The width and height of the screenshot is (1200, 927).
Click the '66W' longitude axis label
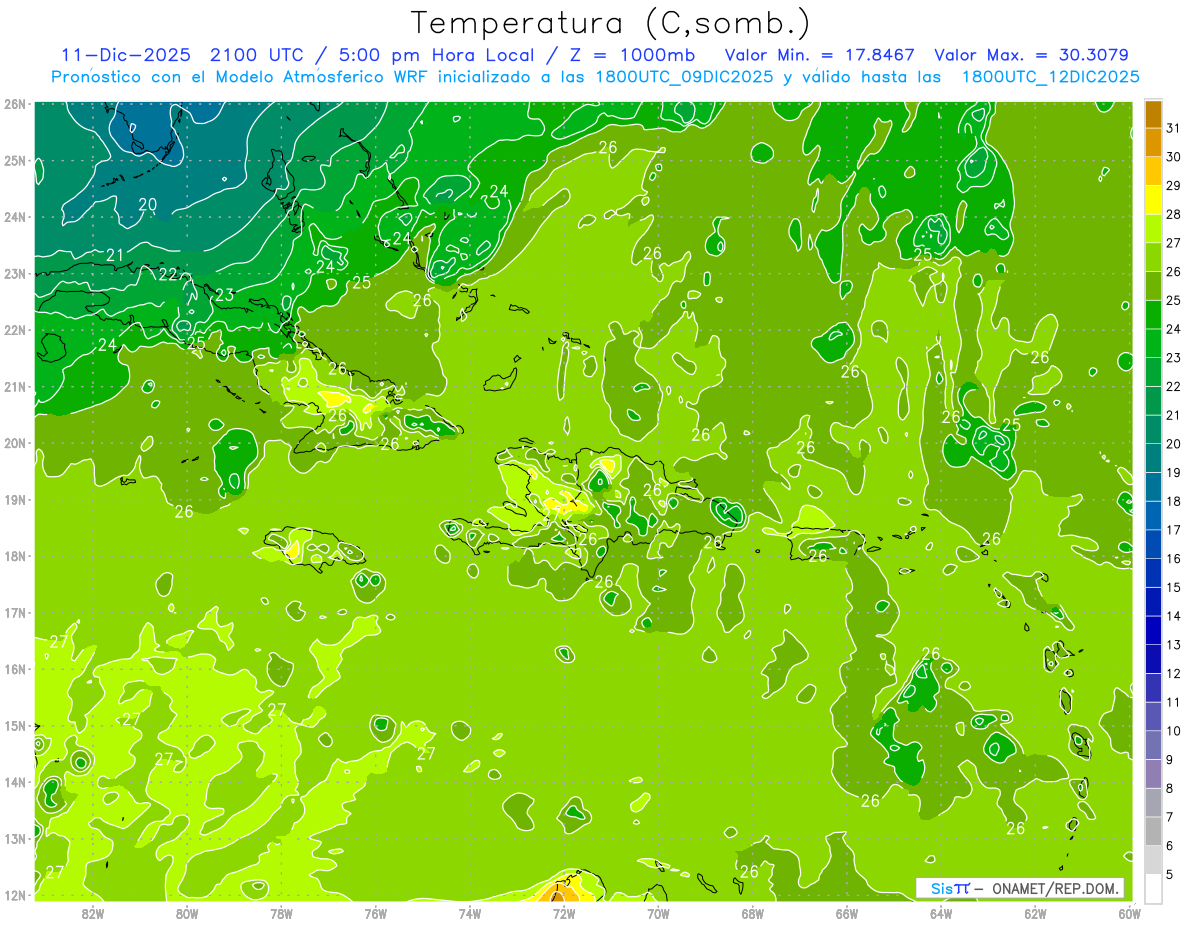coord(847,913)
